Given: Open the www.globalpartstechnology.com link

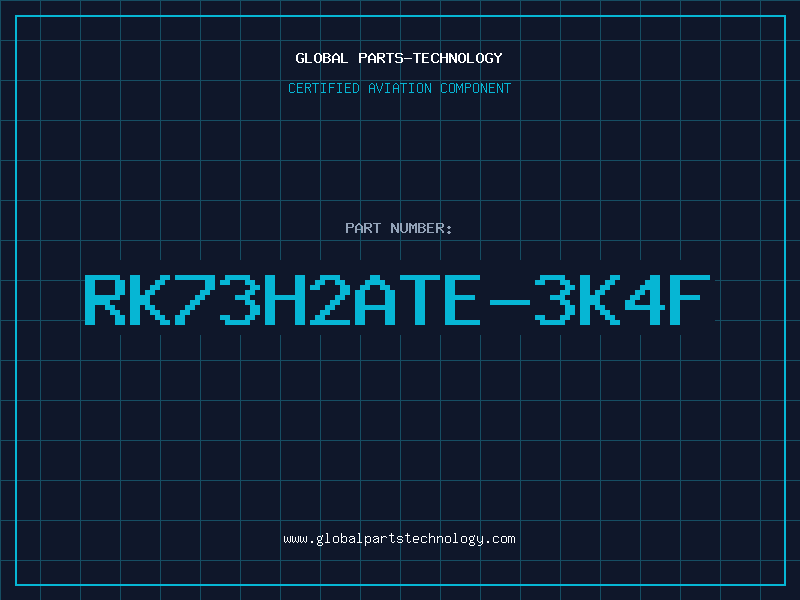Looking at the screenshot, I should point(399,539).
